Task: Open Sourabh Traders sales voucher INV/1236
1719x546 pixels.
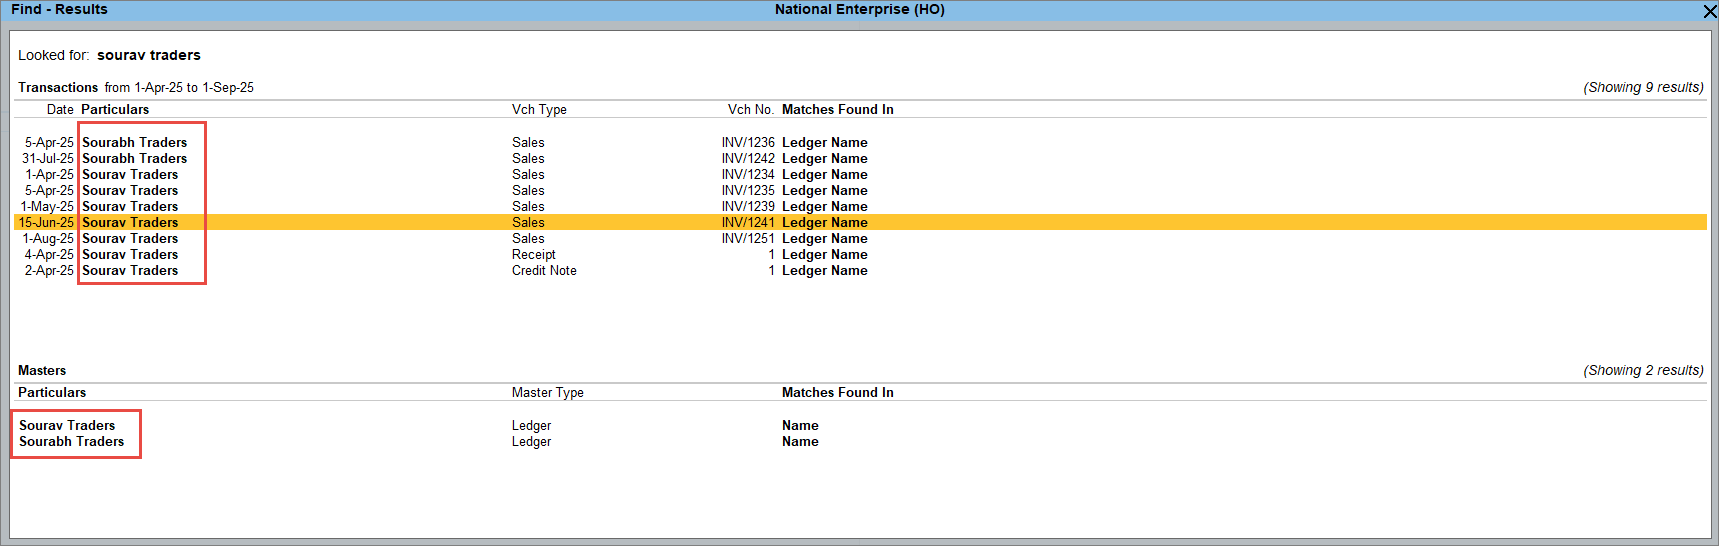Action: pos(134,143)
